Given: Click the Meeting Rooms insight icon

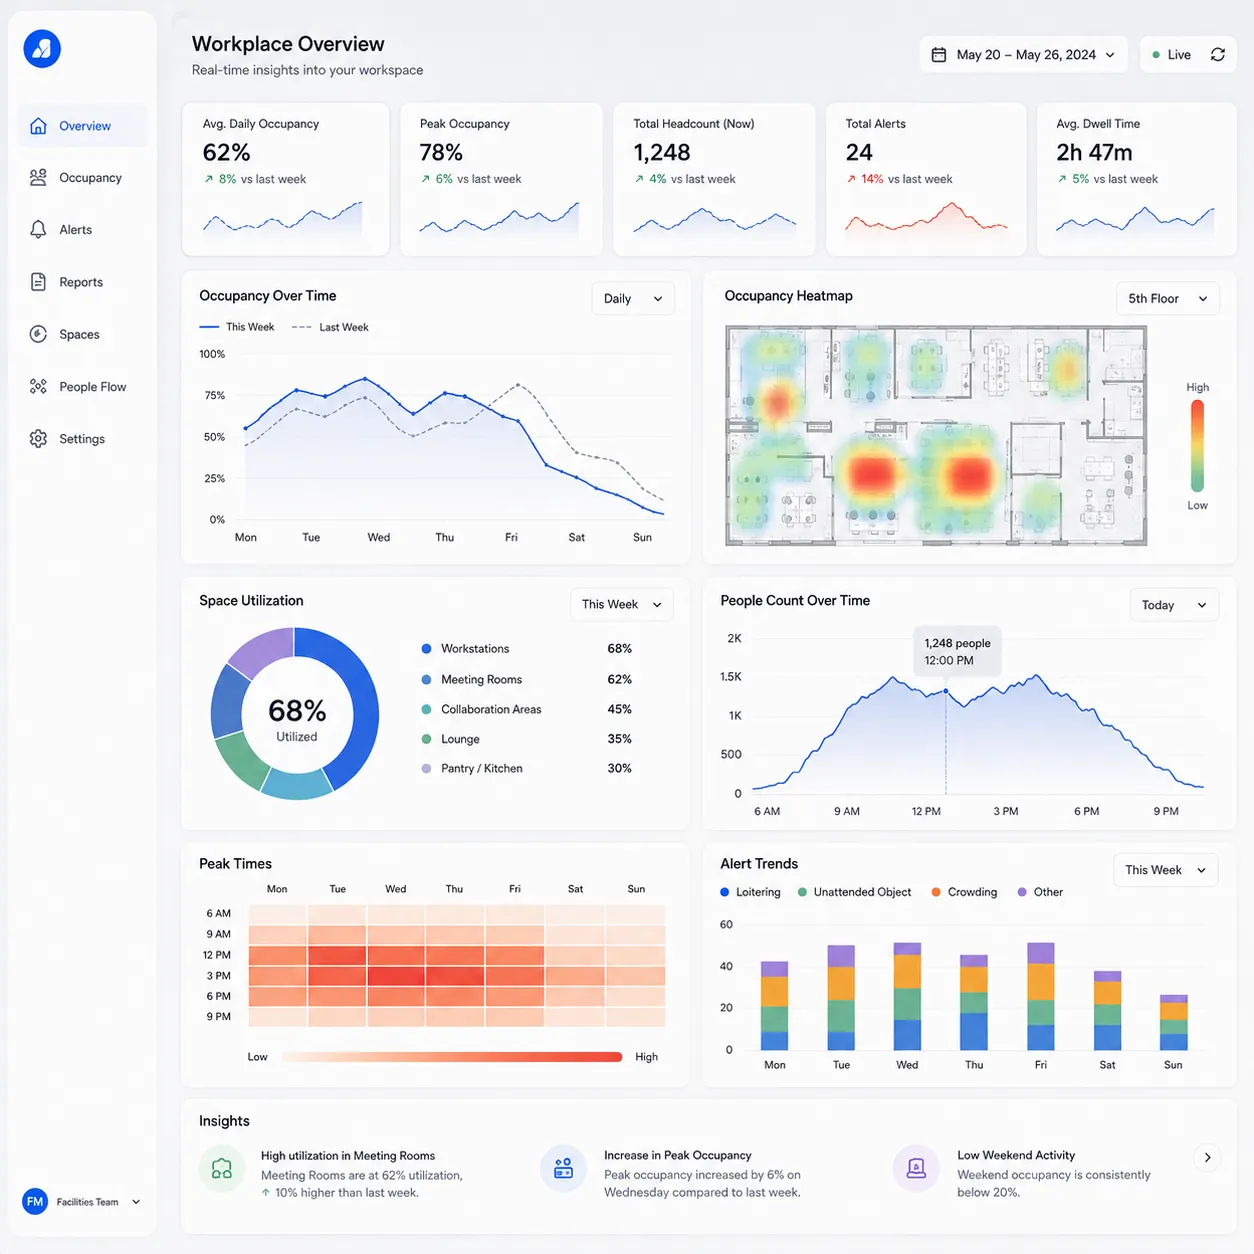Looking at the screenshot, I should pos(222,1168).
